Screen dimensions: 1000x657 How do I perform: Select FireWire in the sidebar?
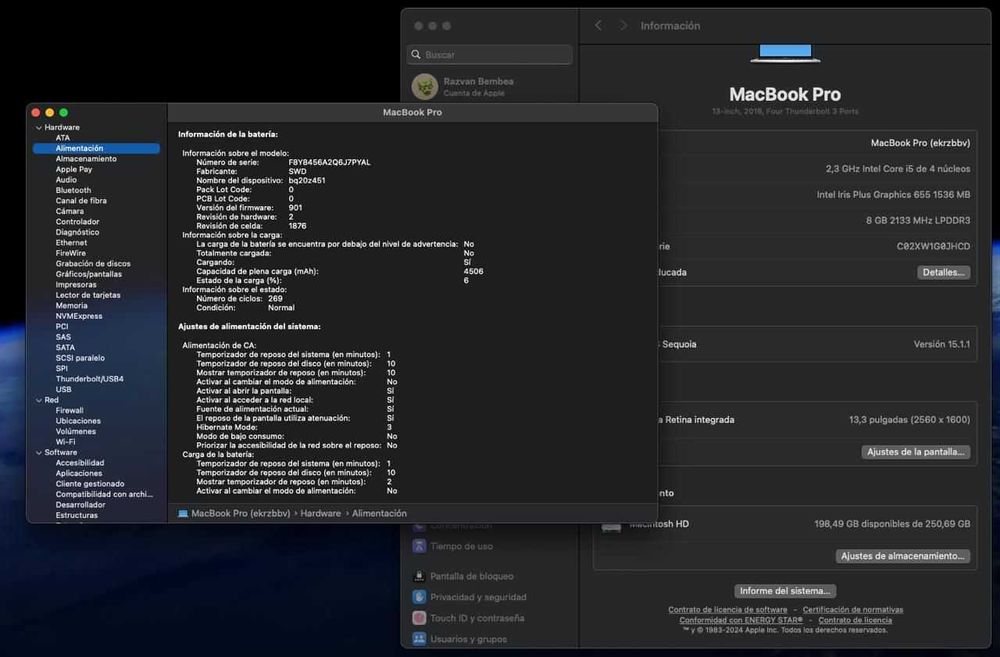71,253
